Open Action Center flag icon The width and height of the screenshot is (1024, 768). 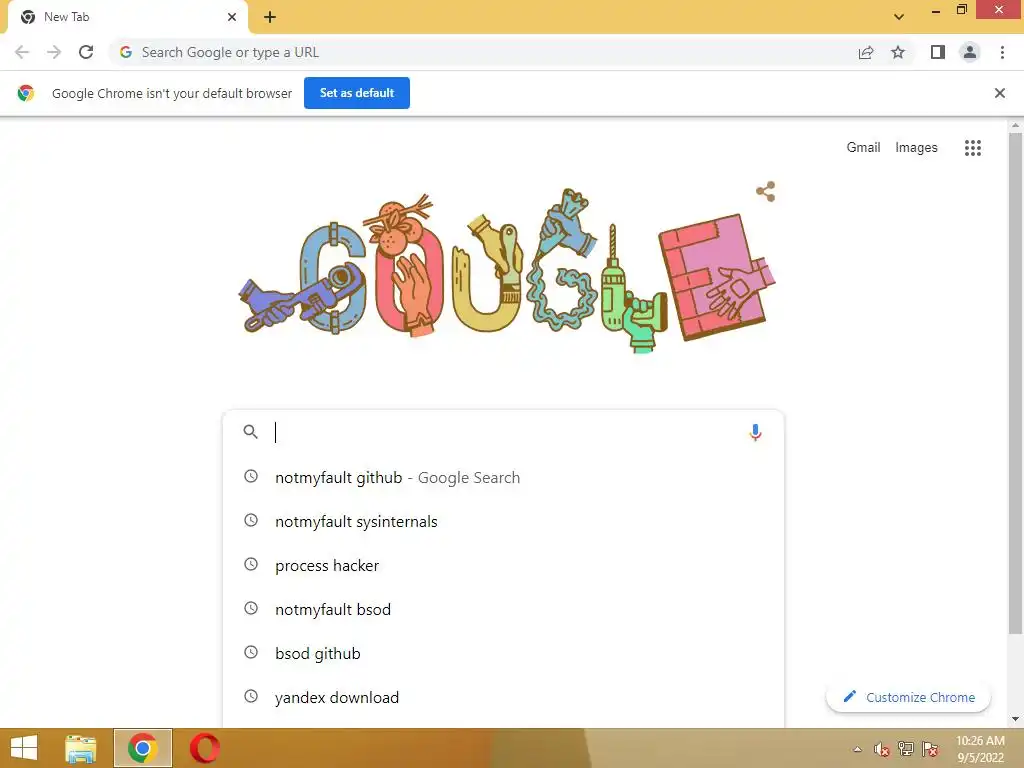coord(930,749)
